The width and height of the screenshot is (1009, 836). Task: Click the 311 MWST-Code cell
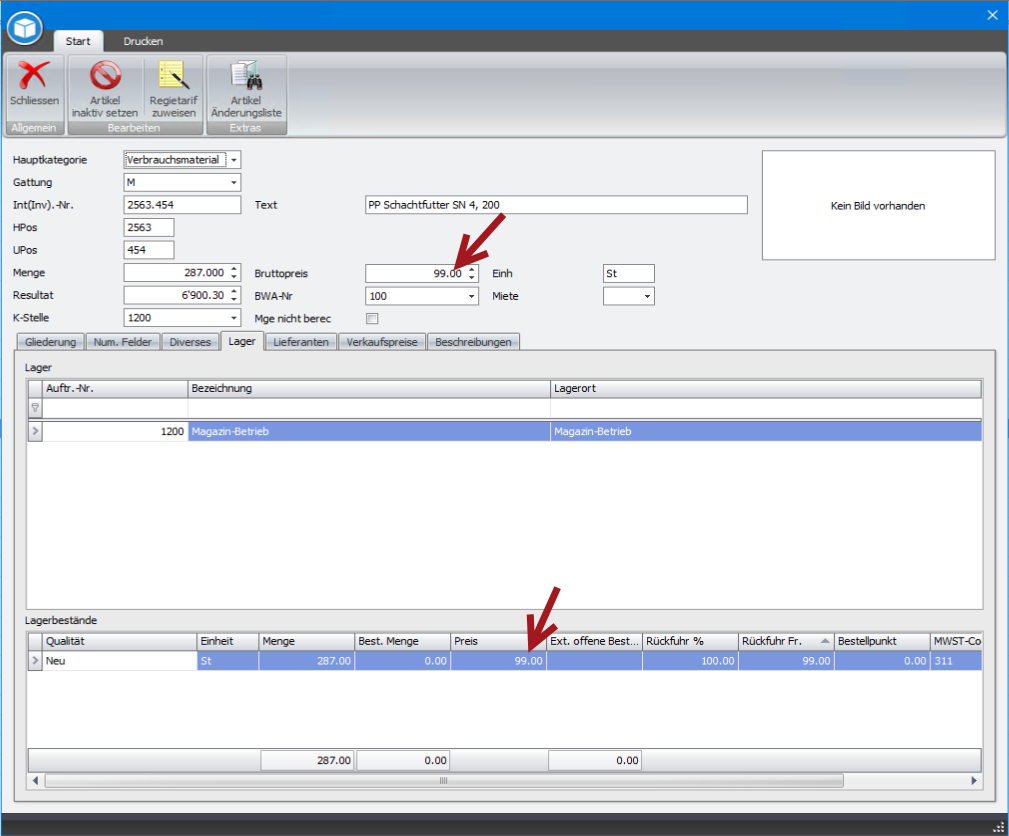click(x=956, y=661)
